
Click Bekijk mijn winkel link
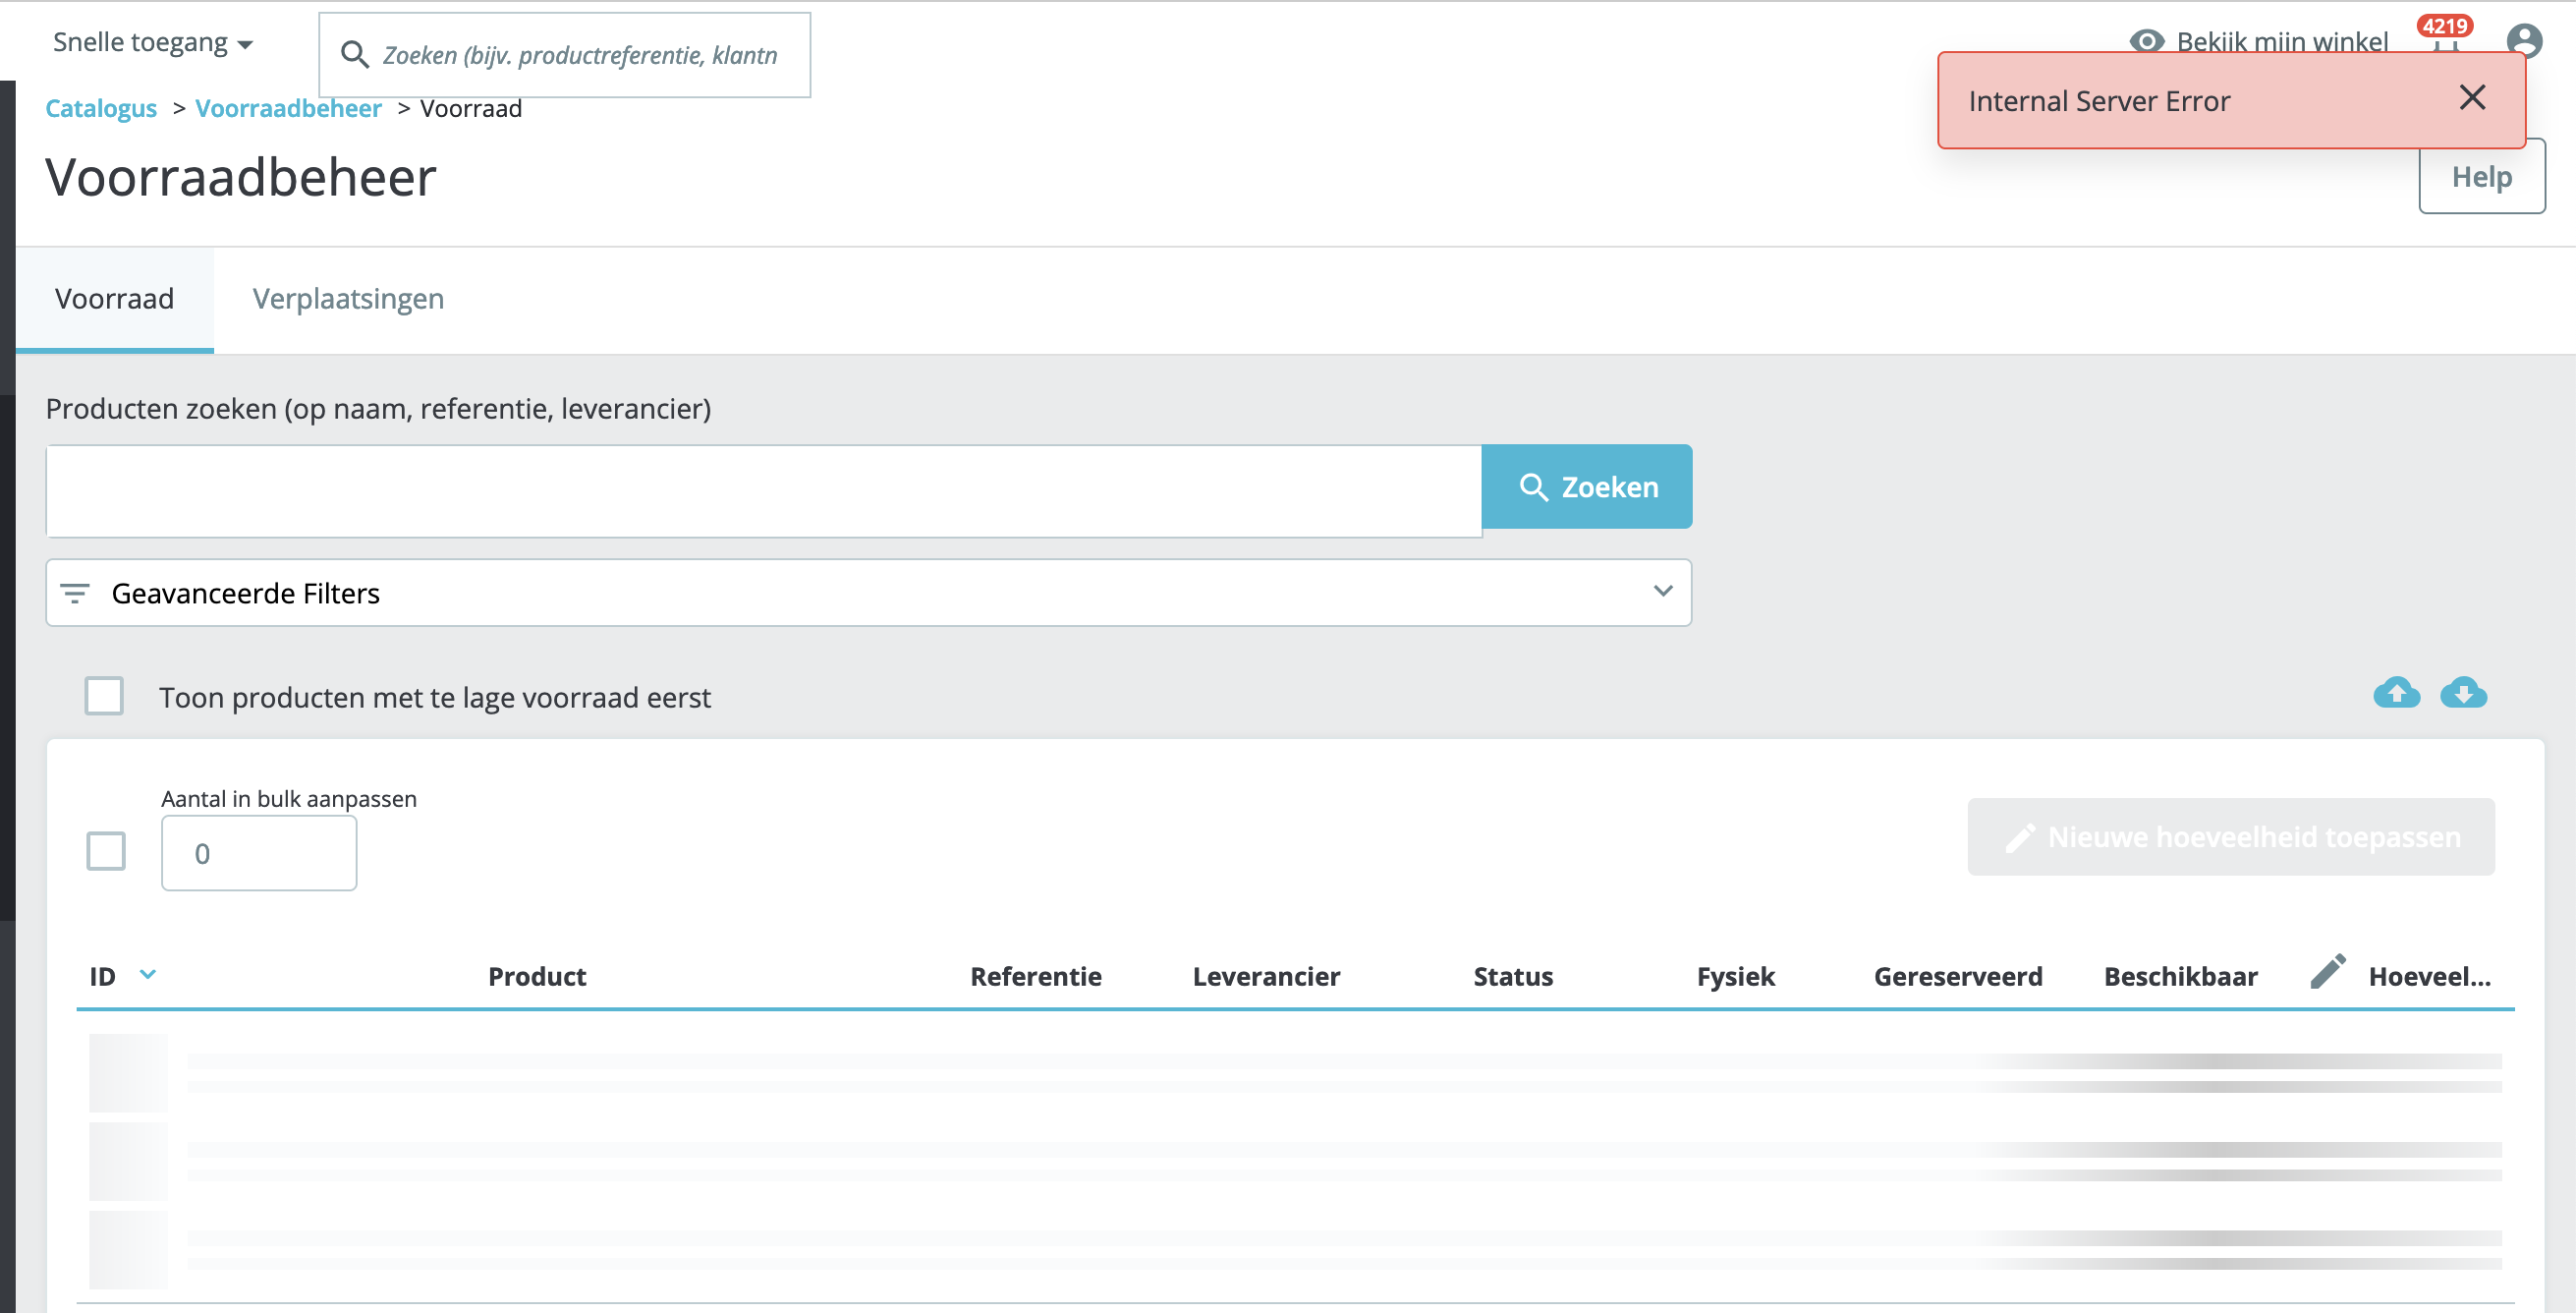click(x=2259, y=41)
